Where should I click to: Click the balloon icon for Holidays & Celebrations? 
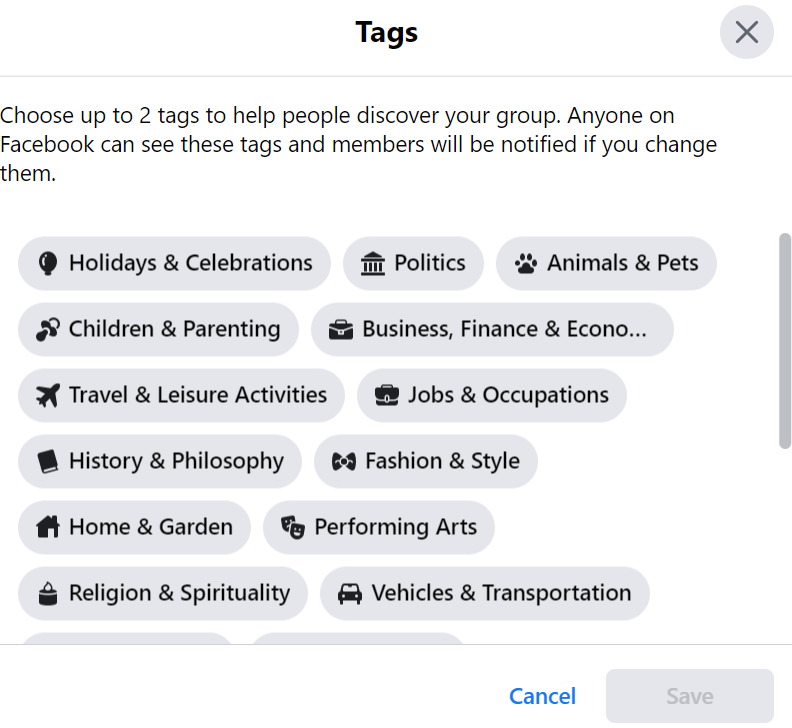click(47, 263)
